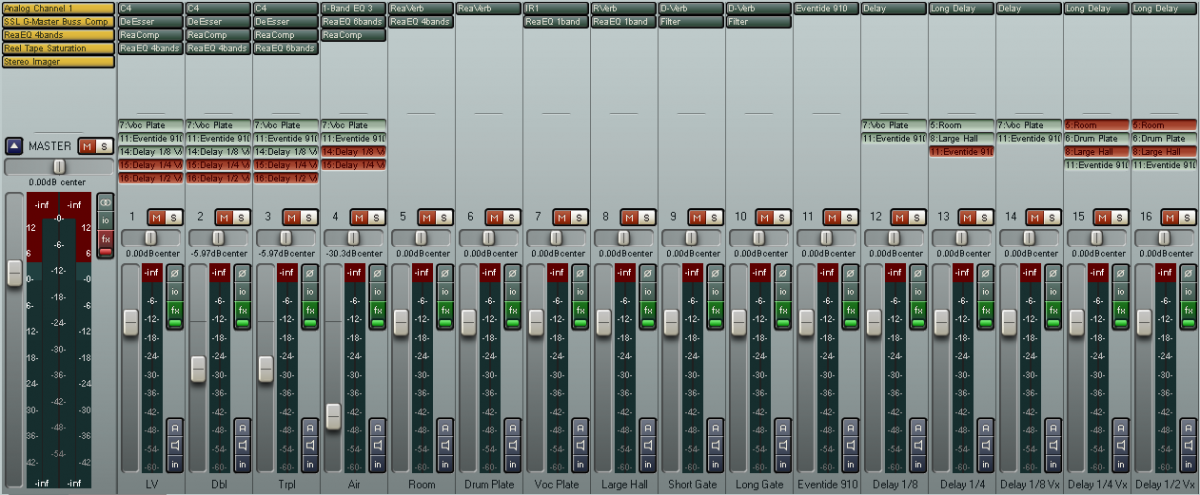Open 1-Band EQ 3 on track 4
The image size is (1200, 495).
[353, 8]
